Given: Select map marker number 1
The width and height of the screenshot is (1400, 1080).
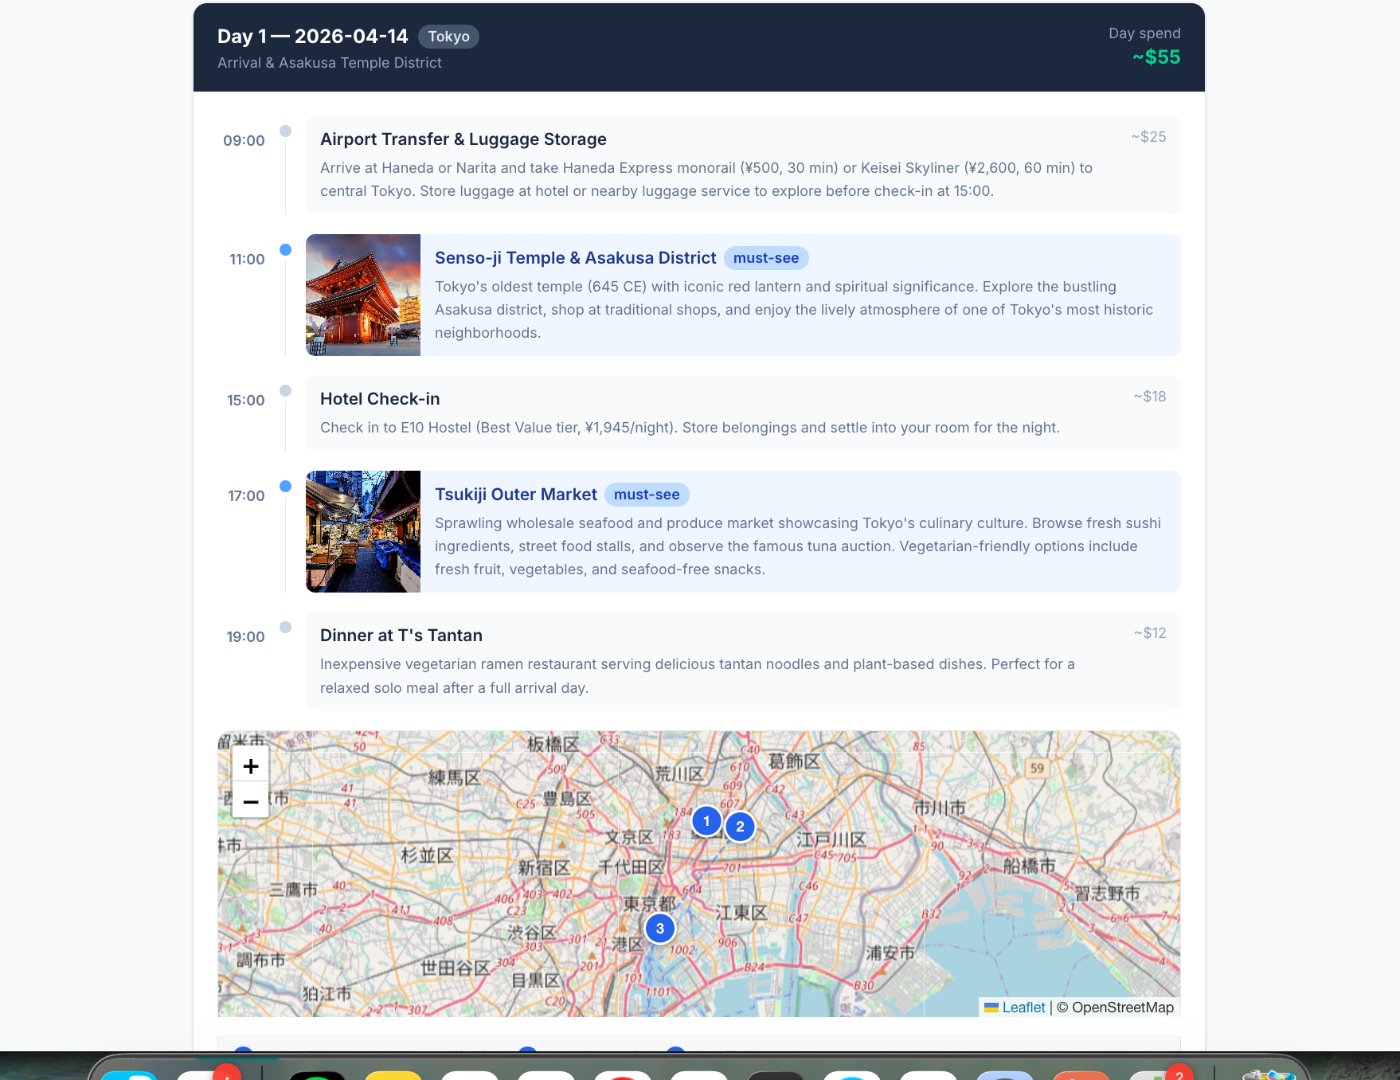Looking at the screenshot, I should coord(706,821).
